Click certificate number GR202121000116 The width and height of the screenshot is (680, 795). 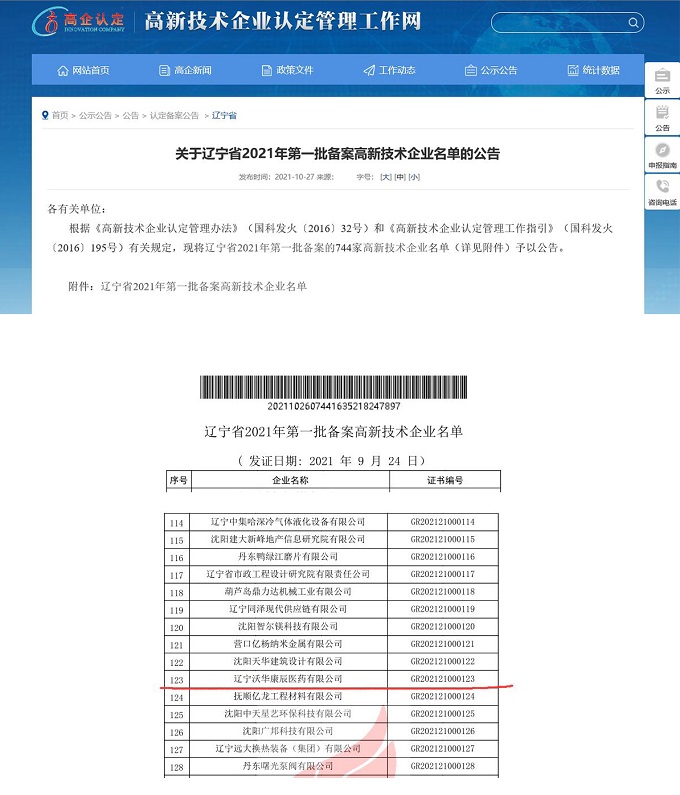pyautogui.click(x=443, y=557)
